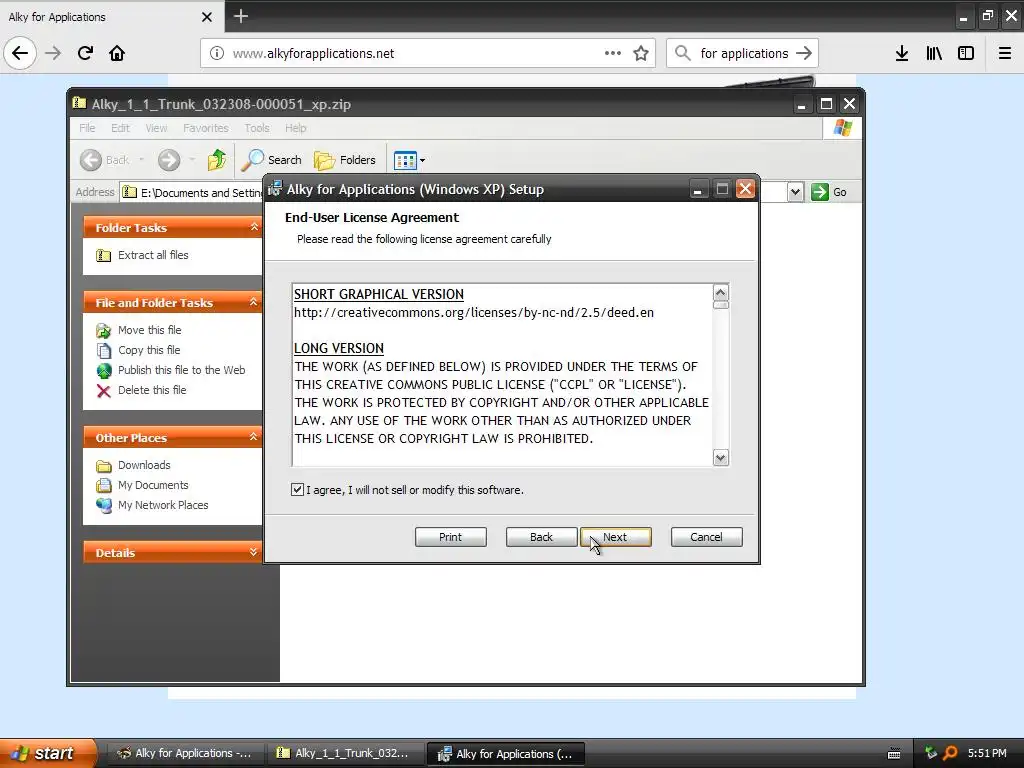Submit search with arrow in search box
Image resolution: width=1024 pixels, height=768 pixels.
click(x=804, y=53)
